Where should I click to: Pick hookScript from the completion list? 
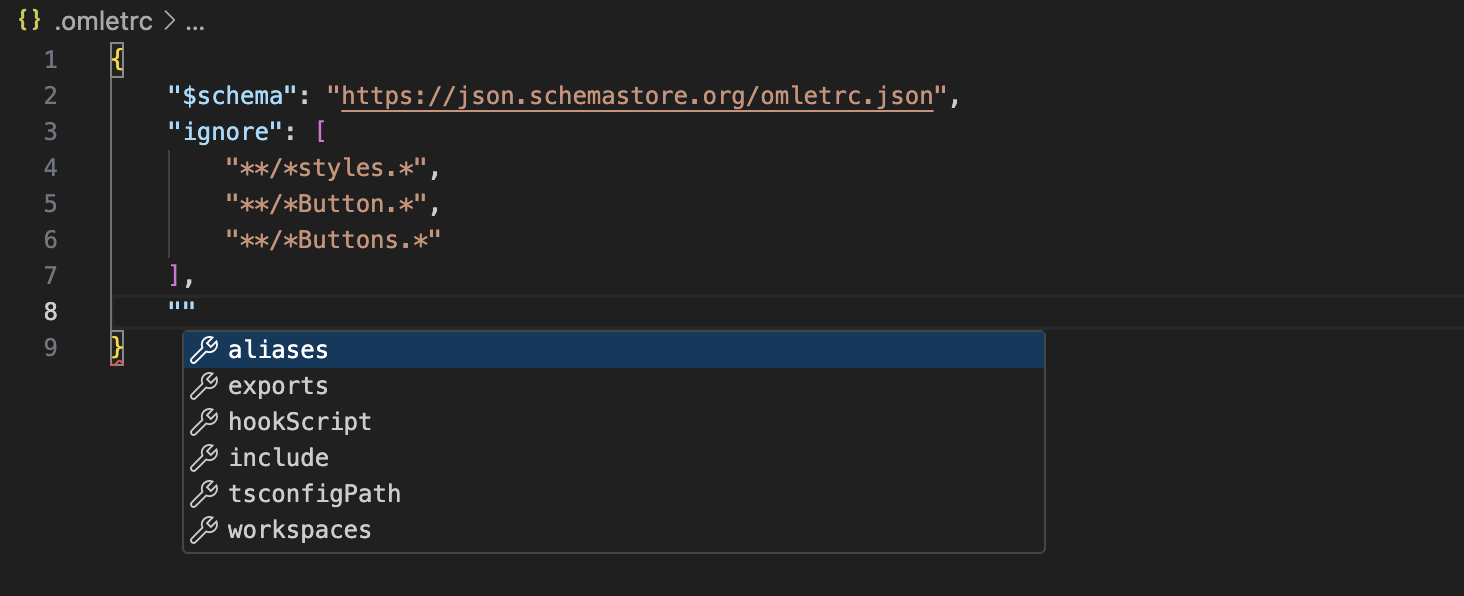coord(300,422)
